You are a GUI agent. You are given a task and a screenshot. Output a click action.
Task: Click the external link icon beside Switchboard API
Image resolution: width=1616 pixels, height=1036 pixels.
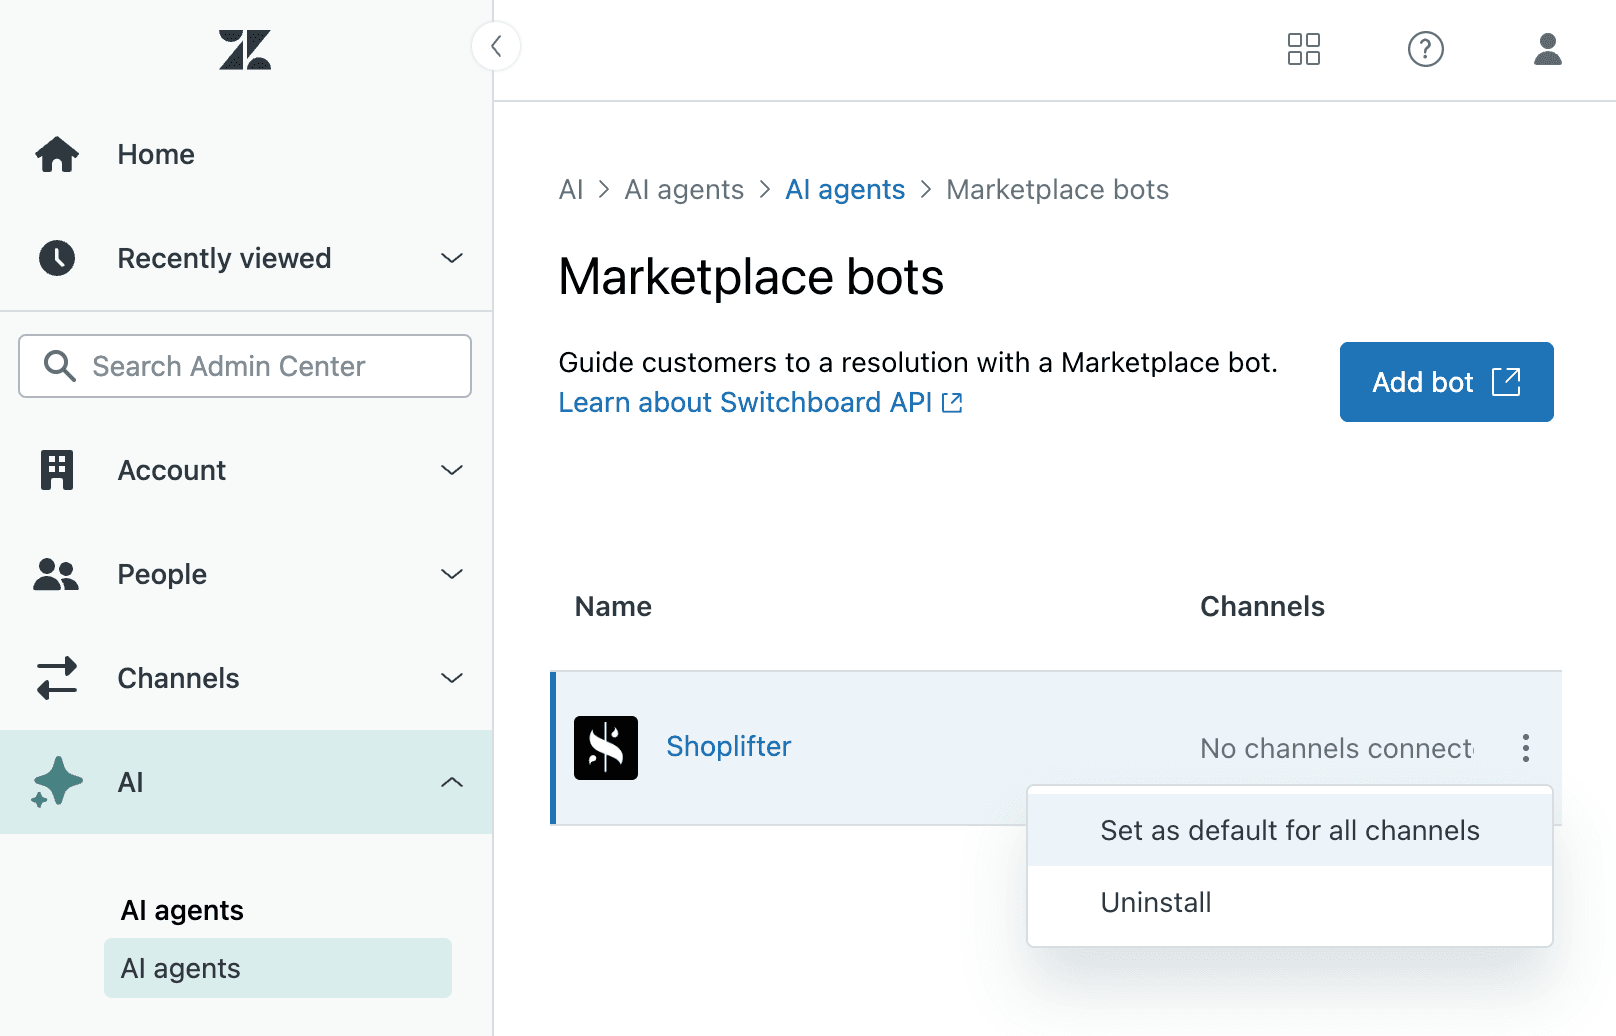(x=952, y=402)
